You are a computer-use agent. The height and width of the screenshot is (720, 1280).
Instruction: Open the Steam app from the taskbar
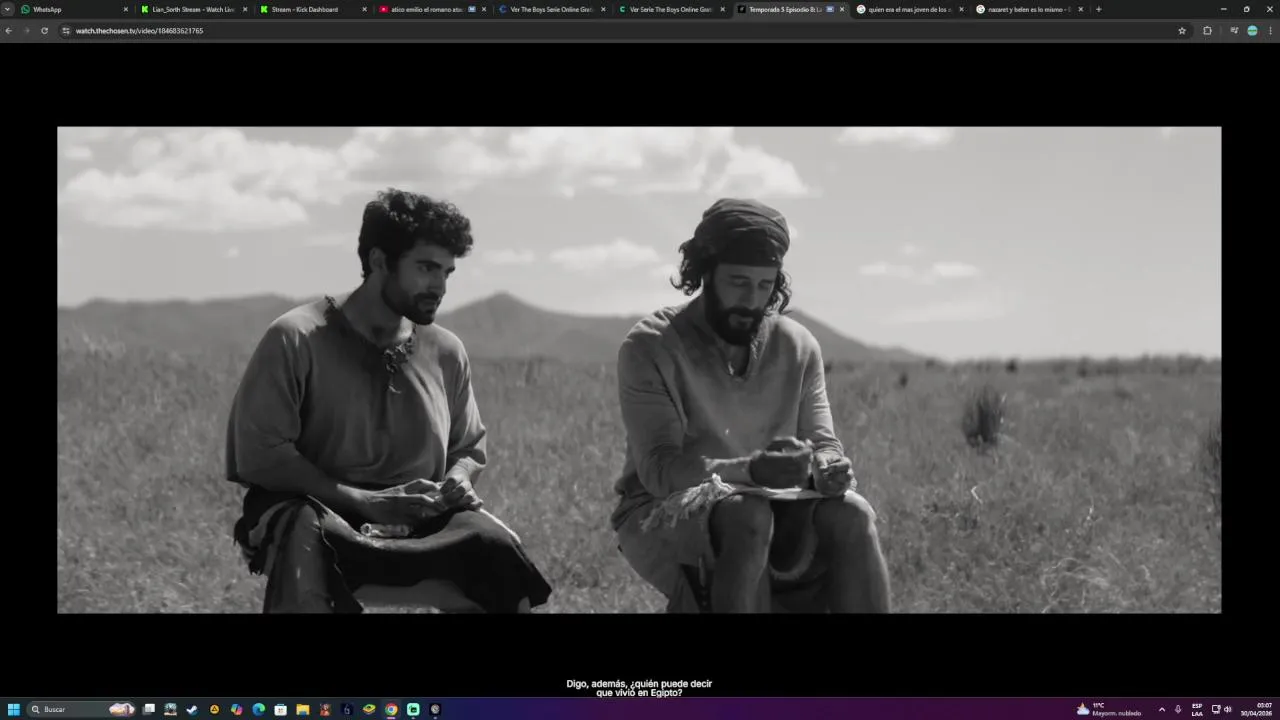[x=192, y=709]
